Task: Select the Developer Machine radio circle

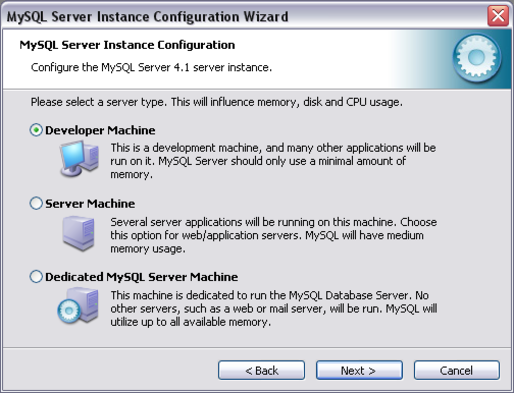Action: click(36, 130)
